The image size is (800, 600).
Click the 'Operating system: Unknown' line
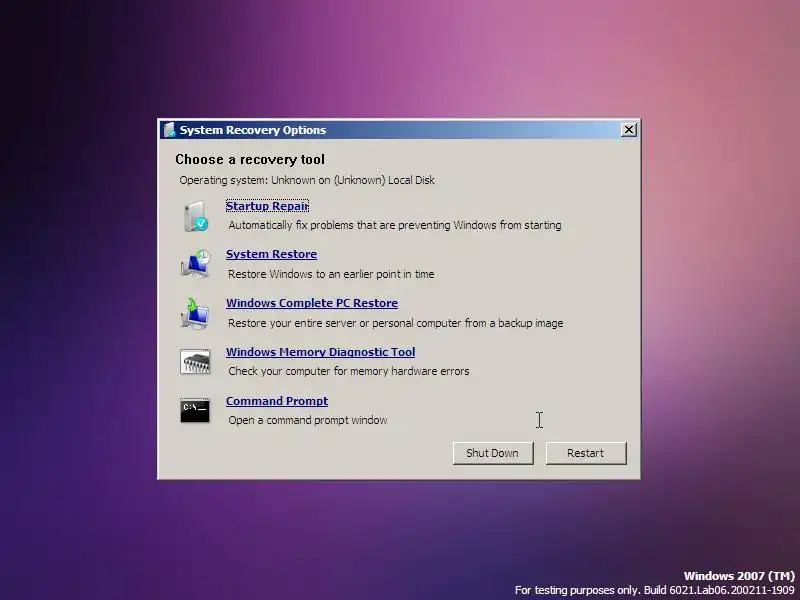coord(307,180)
